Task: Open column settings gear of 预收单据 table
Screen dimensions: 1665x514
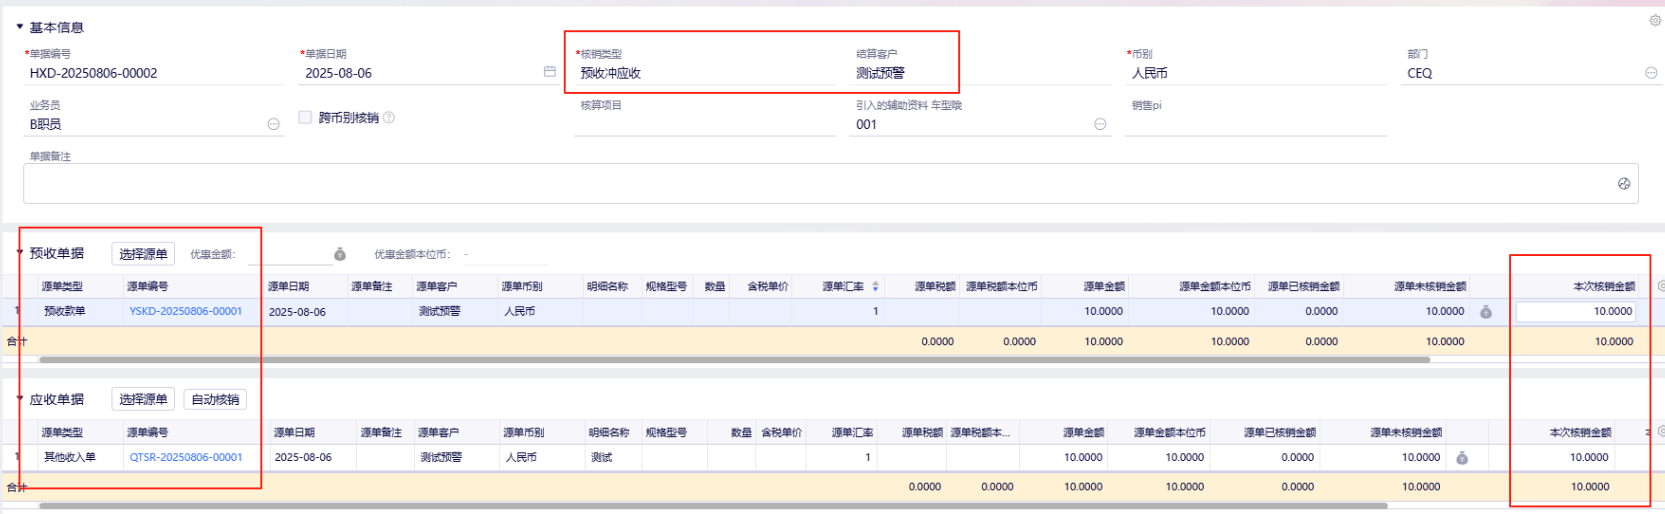Action: 1660,286
